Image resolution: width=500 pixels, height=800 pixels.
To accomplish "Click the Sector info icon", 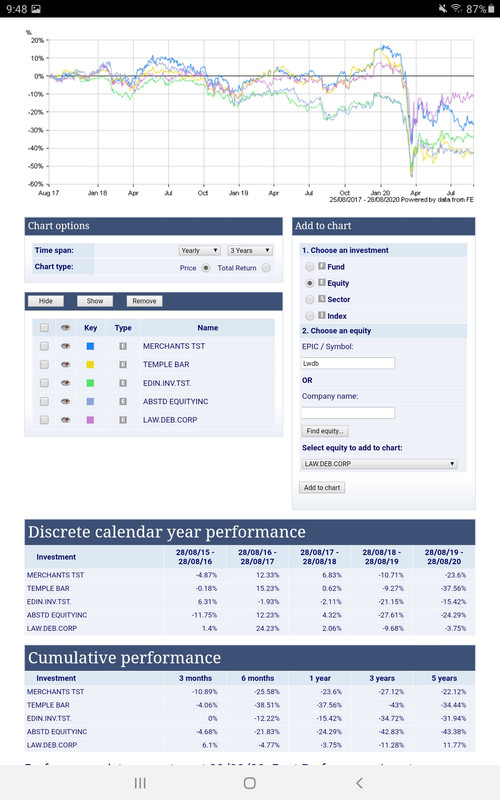I will click(x=322, y=298).
